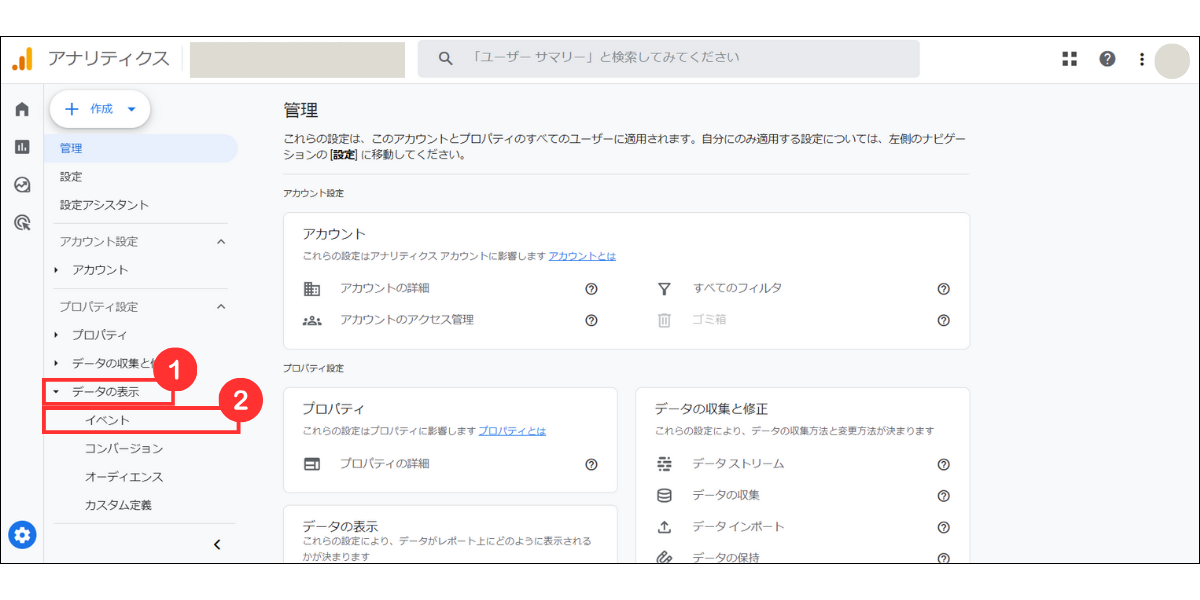Collapse the sidebar with left arrow
1200x600 pixels.
click(217, 545)
